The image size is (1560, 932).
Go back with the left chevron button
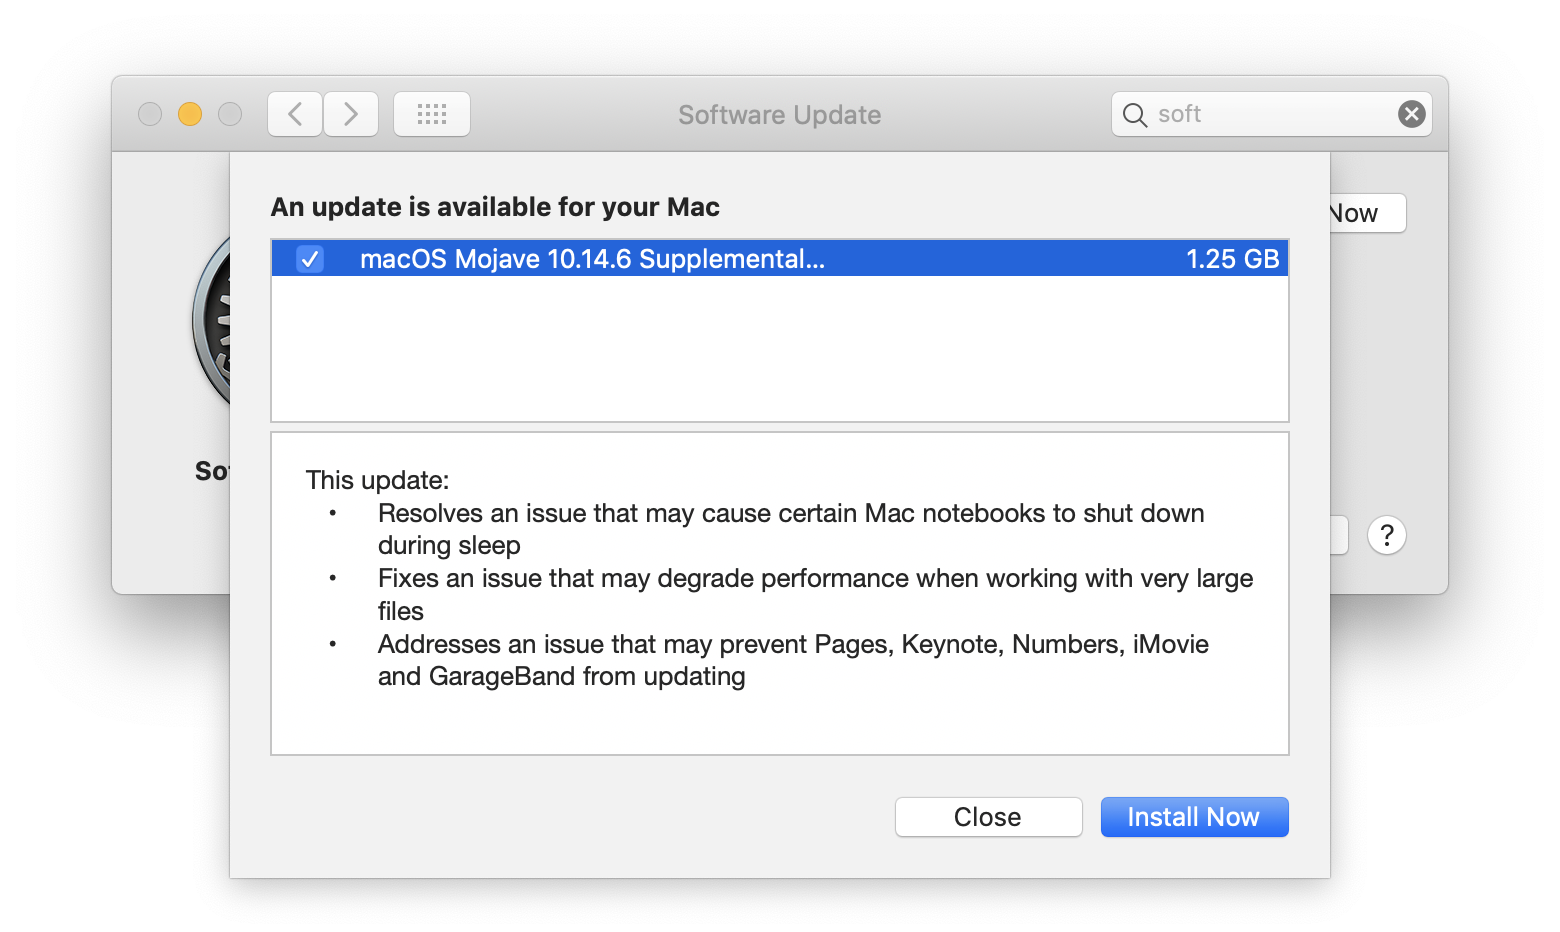(x=295, y=114)
